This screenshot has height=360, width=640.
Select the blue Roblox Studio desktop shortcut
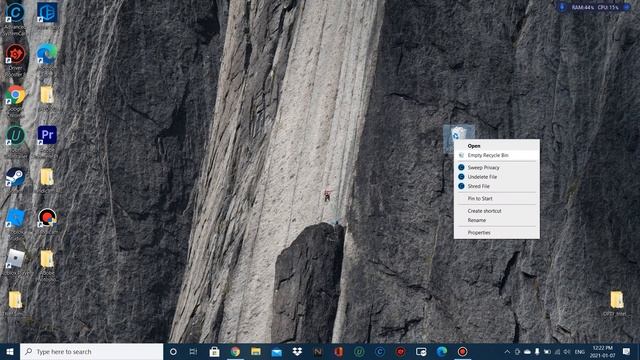[15, 218]
